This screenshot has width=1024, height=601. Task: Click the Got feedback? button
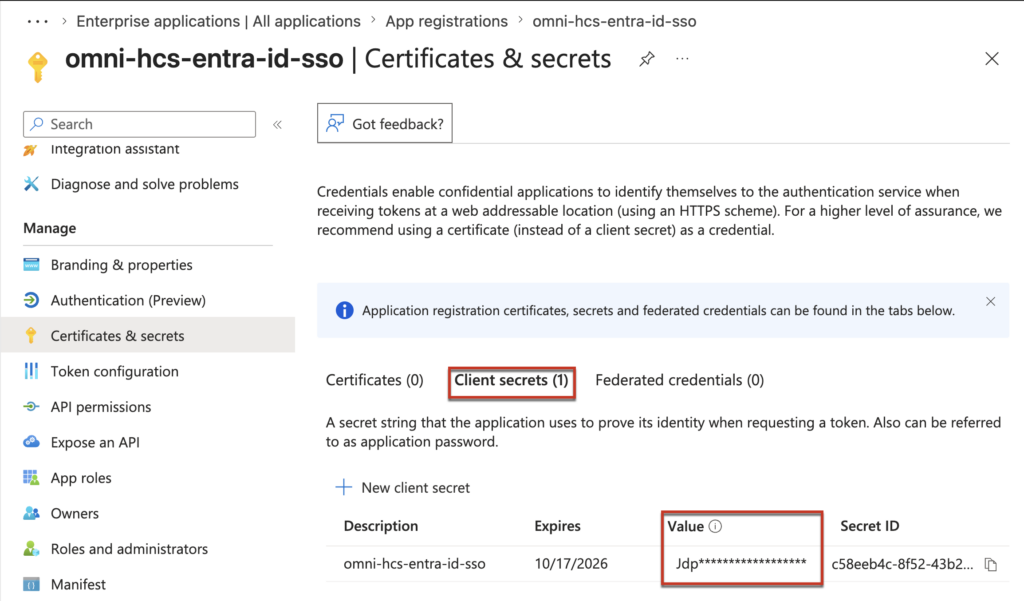[x=385, y=124]
